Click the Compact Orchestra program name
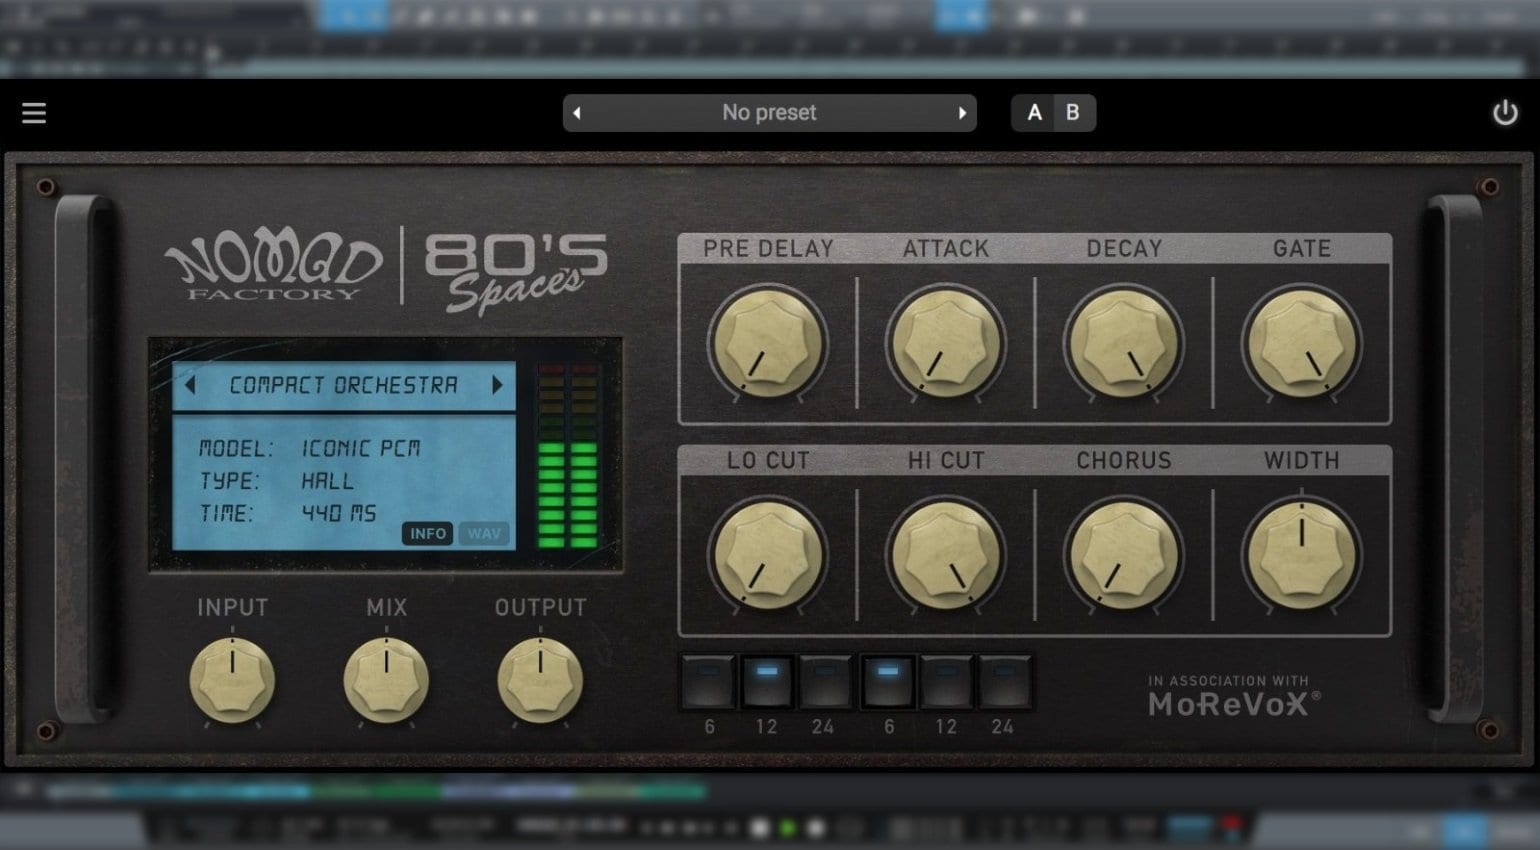 (x=343, y=385)
